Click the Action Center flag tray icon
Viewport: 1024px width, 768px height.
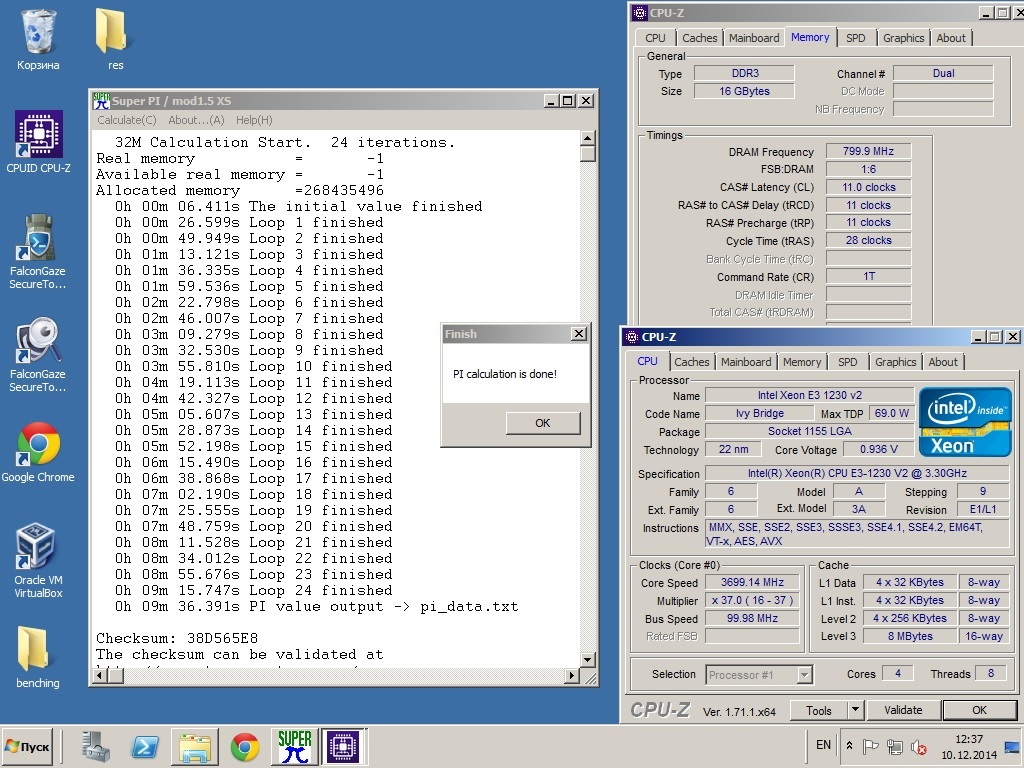(870, 746)
